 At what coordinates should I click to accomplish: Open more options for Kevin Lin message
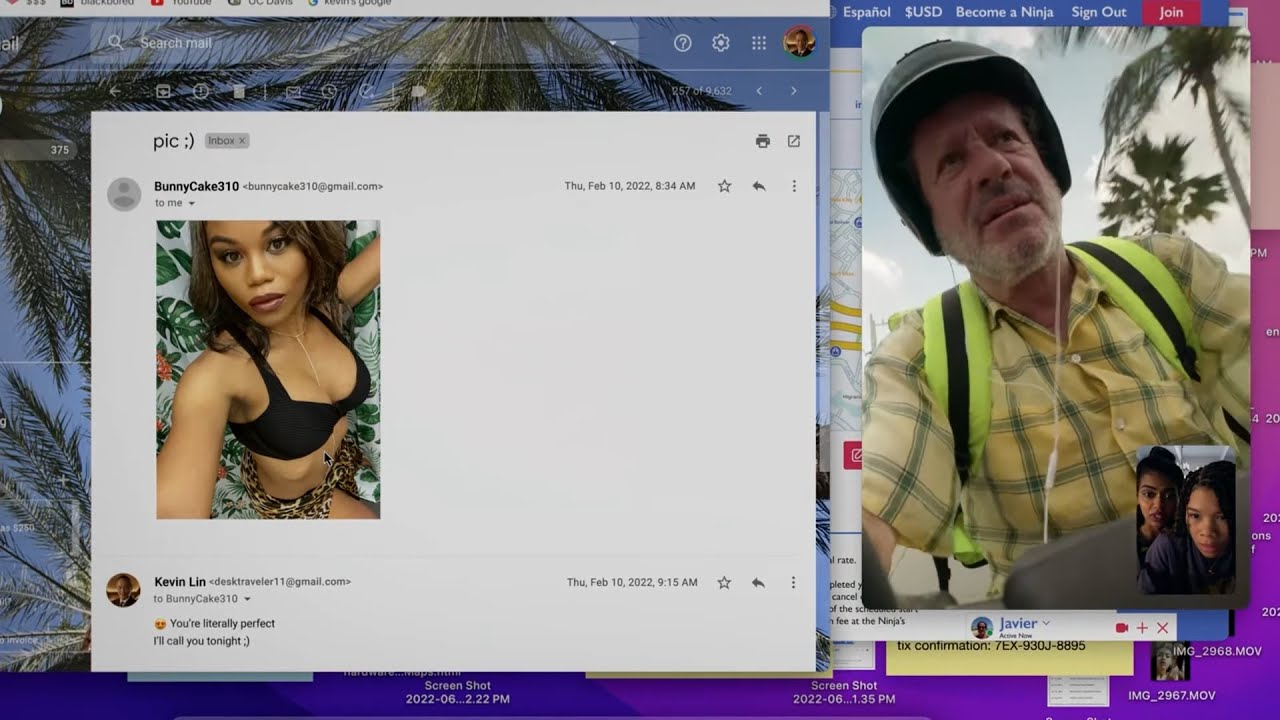793,582
